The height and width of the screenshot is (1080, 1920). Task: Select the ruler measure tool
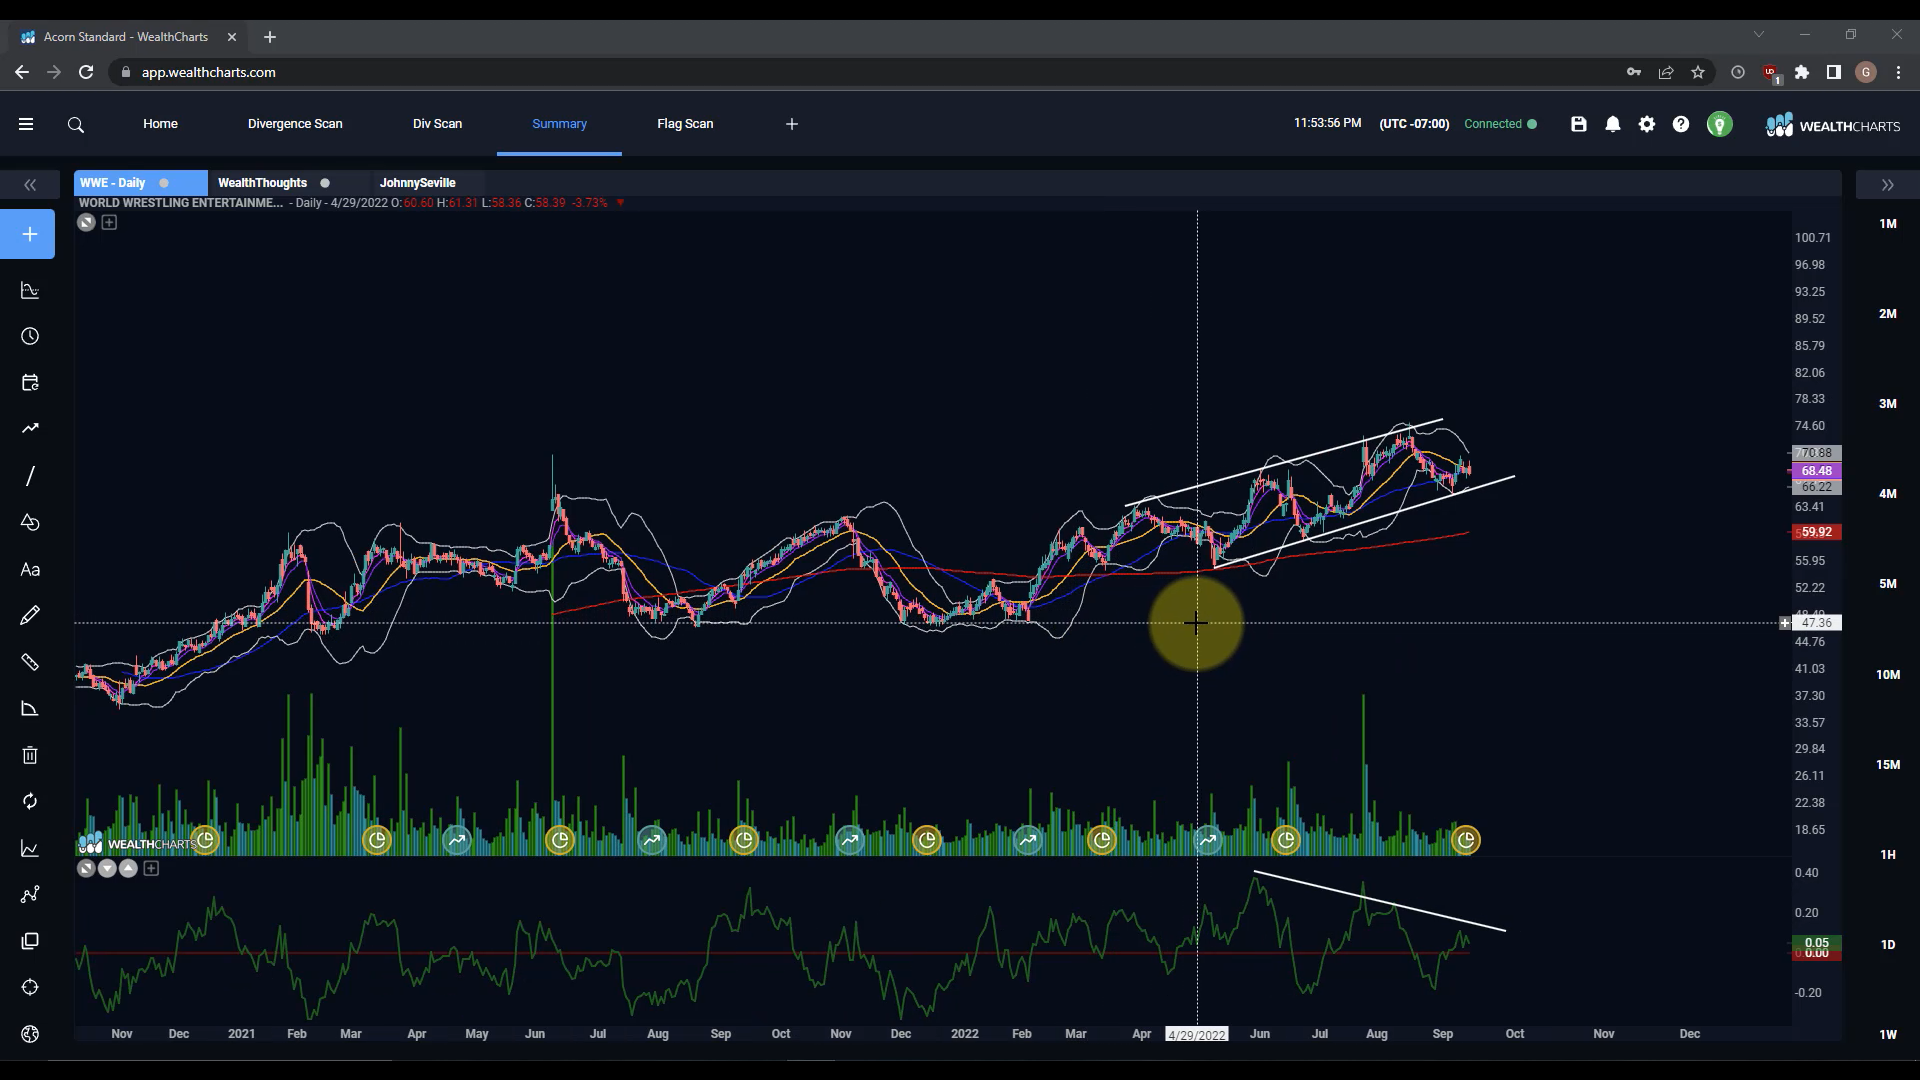[x=30, y=662]
